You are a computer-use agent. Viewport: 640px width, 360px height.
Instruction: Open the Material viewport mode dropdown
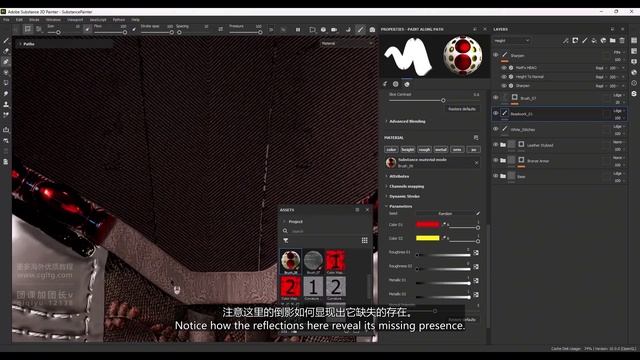pyautogui.click(x=347, y=43)
